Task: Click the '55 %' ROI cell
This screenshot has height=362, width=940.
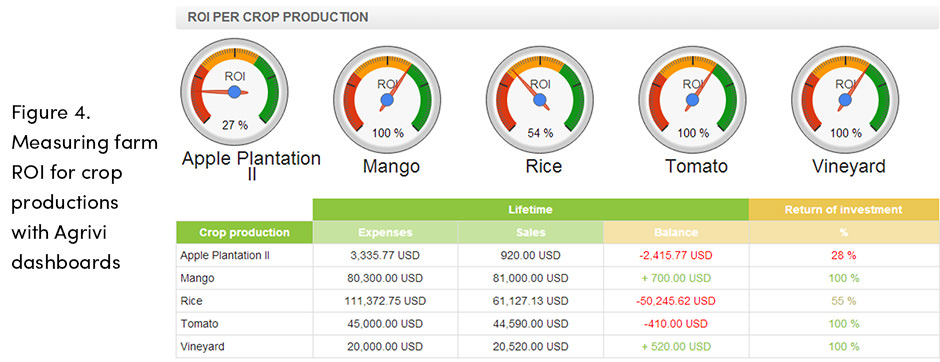Action: click(843, 301)
